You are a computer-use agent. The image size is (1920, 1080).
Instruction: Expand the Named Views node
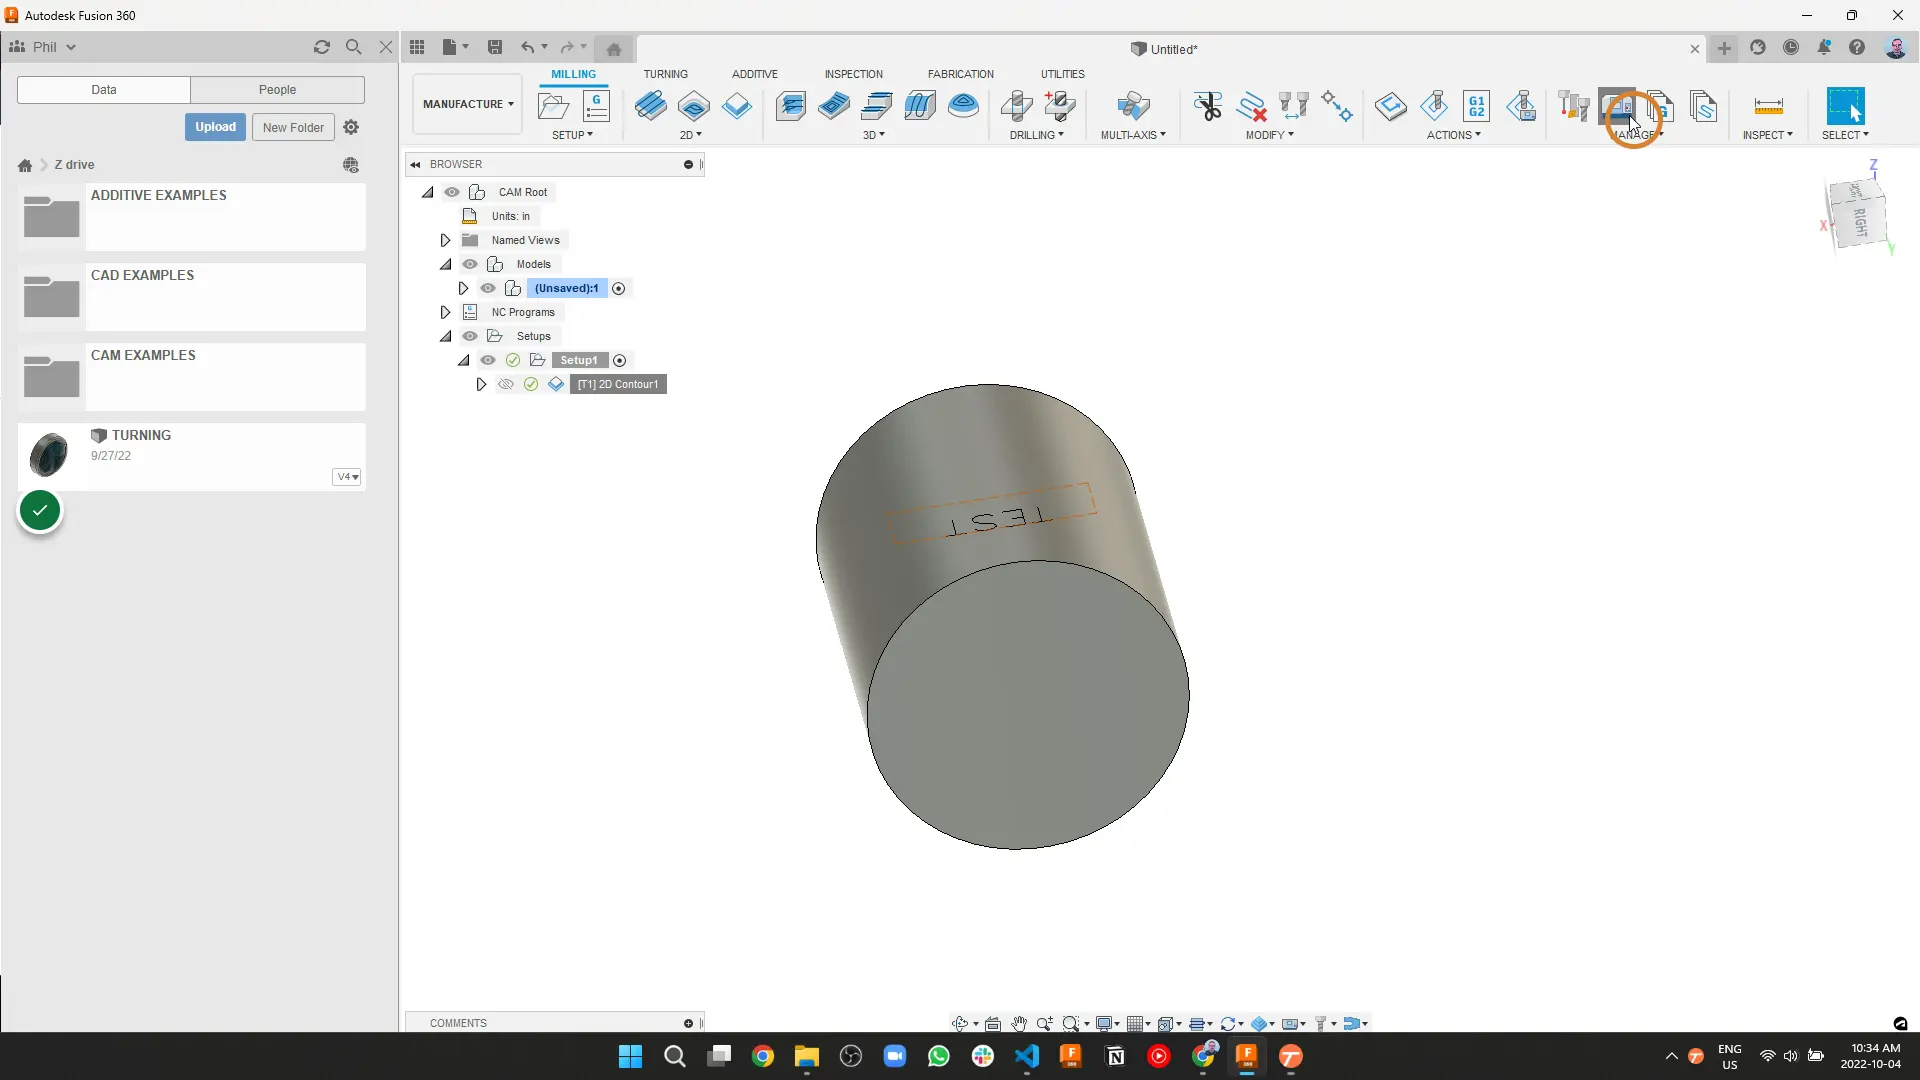pyautogui.click(x=446, y=240)
